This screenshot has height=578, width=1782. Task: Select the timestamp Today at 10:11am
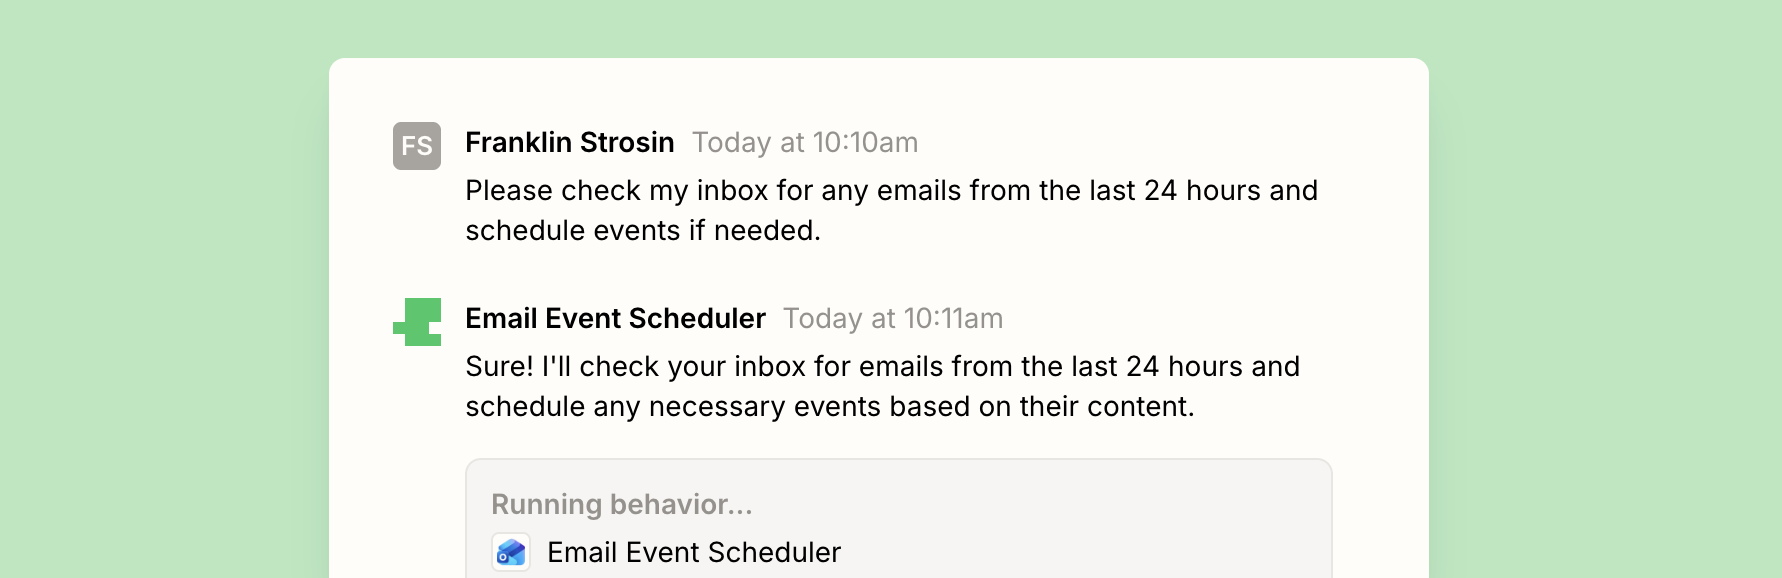892,318
